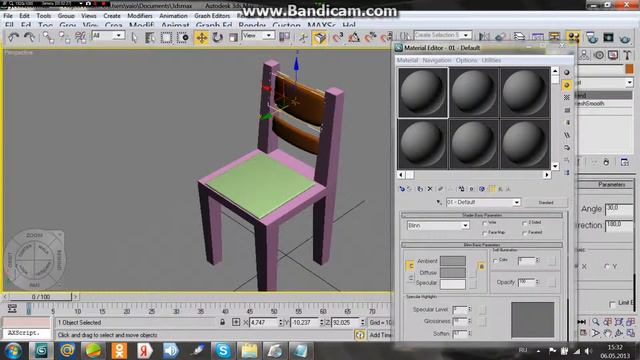Collapse the Parameters rollout in command panel
The height and width of the screenshot is (360, 640).
606,184
